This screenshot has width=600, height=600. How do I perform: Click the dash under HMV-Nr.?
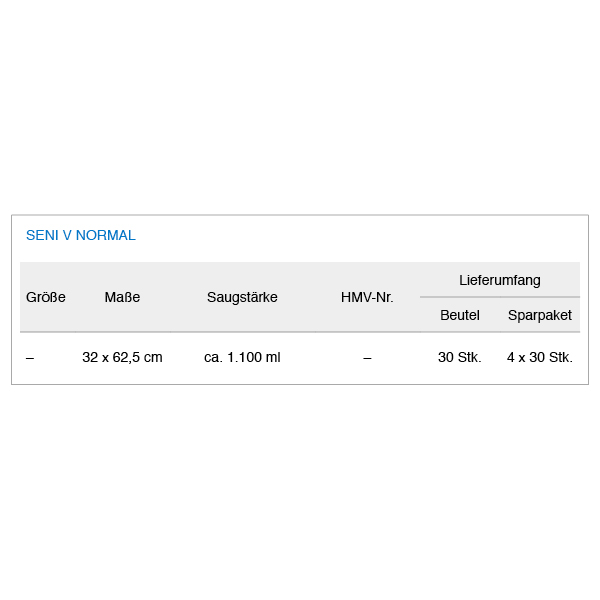(367, 358)
